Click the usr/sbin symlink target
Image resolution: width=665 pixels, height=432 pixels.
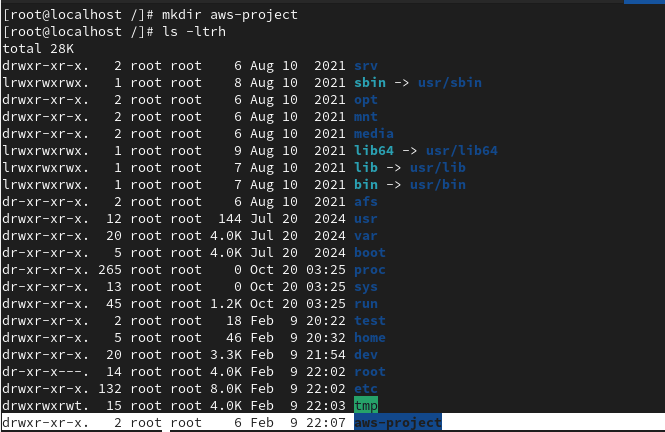(x=450, y=83)
